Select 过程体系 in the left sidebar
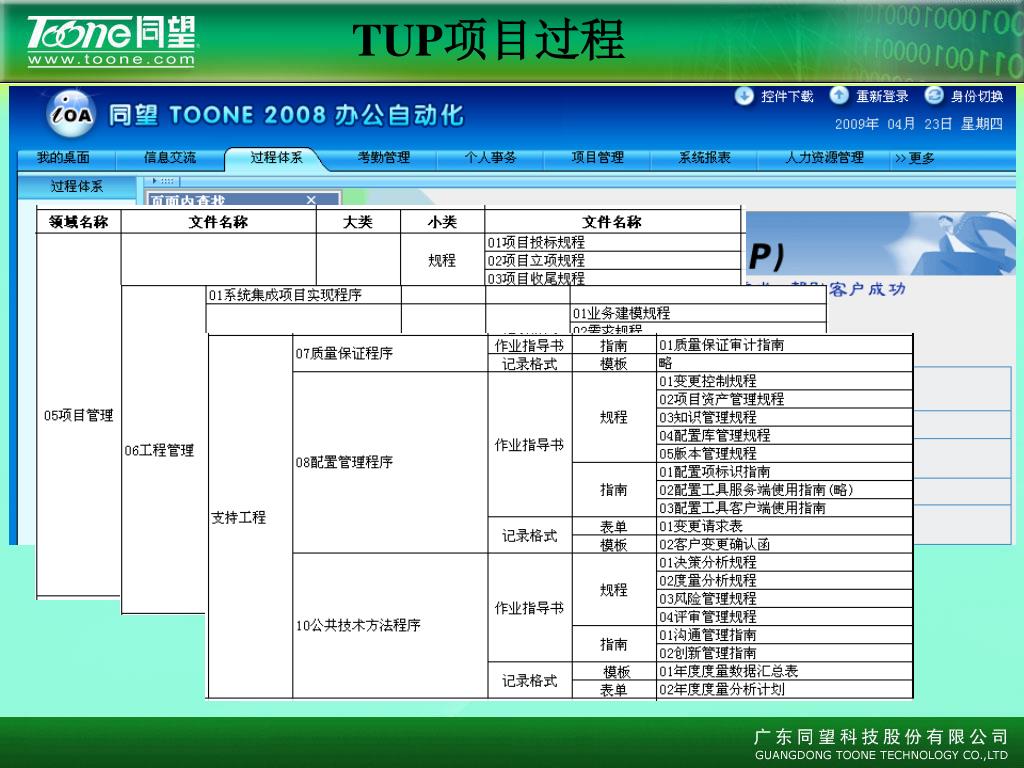The width and height of the screenshot is (1024, 768). 77,186
